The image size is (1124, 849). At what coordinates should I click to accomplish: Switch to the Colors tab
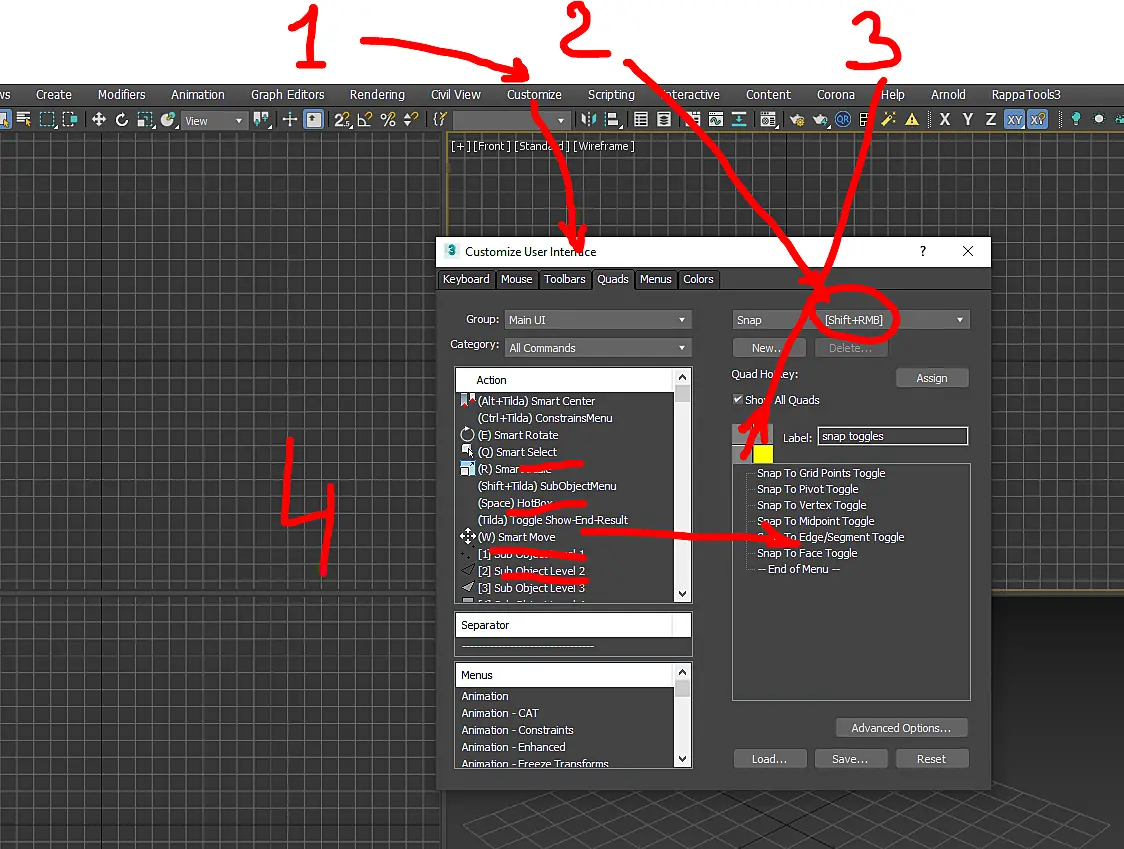[x=698, y=280]
